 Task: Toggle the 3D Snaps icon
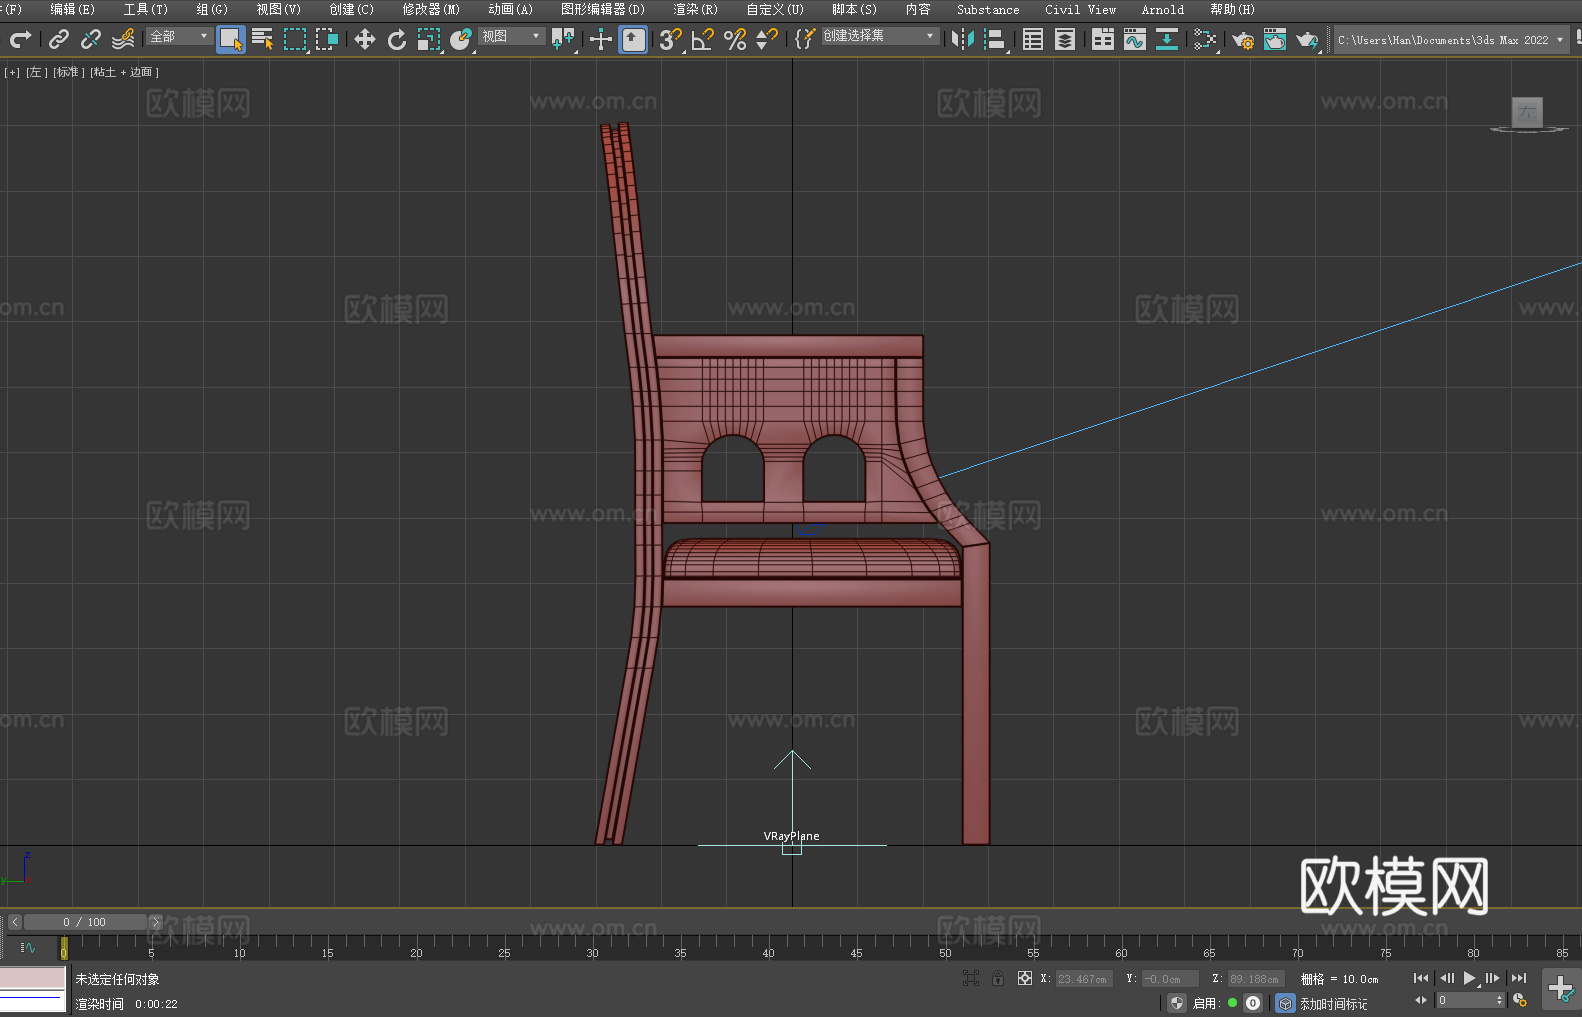(x=671, y=39)
